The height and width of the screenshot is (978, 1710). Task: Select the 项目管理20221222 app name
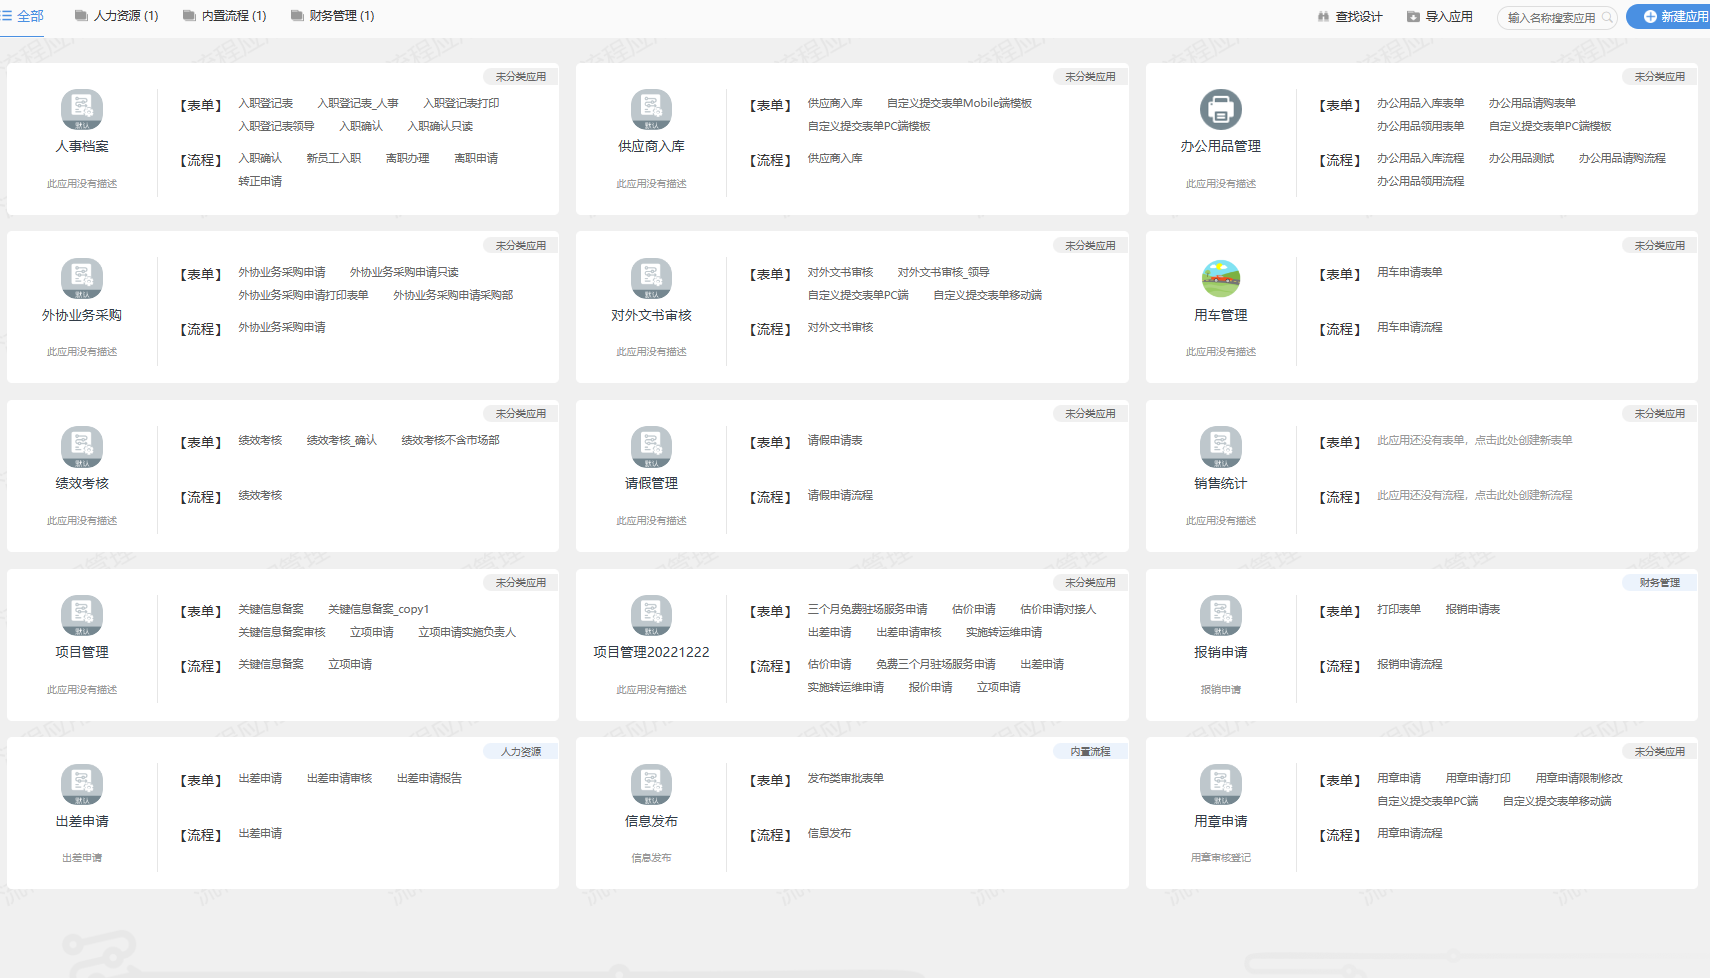coord(651,652)
